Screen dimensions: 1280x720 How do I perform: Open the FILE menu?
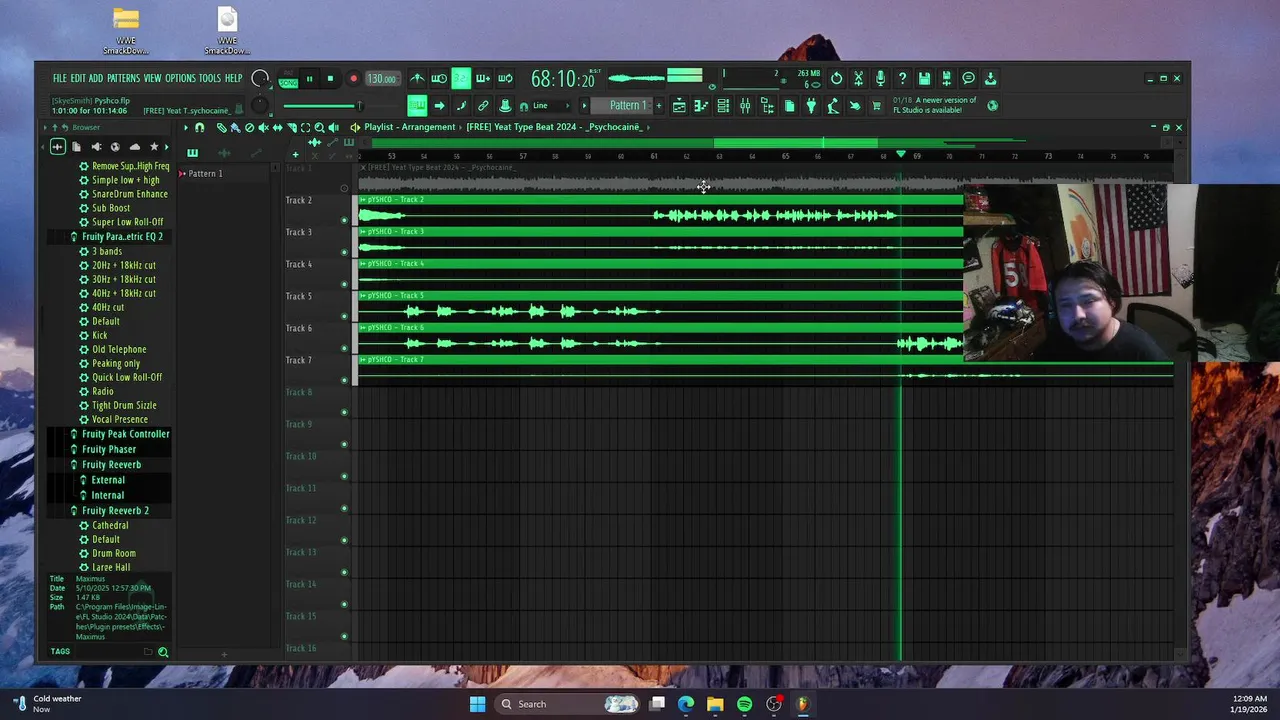pos(60,78)
